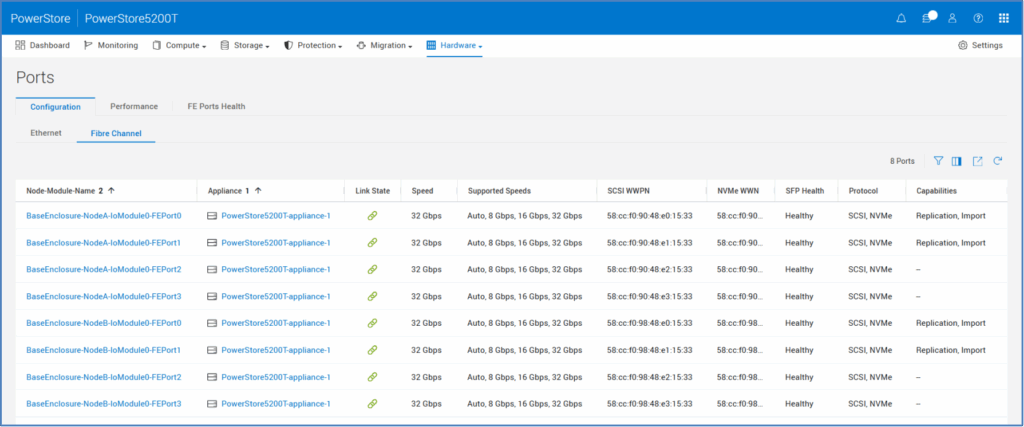This screenshot has height=427, width=1024.
Task: Select the Configuration tab
Action: pos(56,106)
